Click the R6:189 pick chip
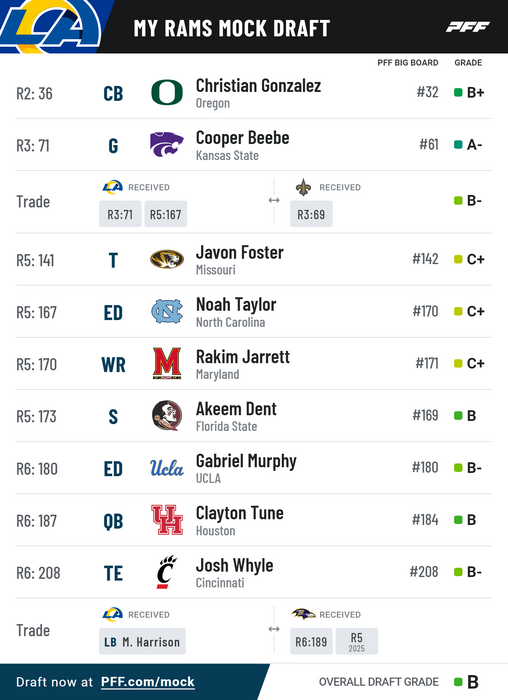 pyautogui.click(x=311, y=642)
